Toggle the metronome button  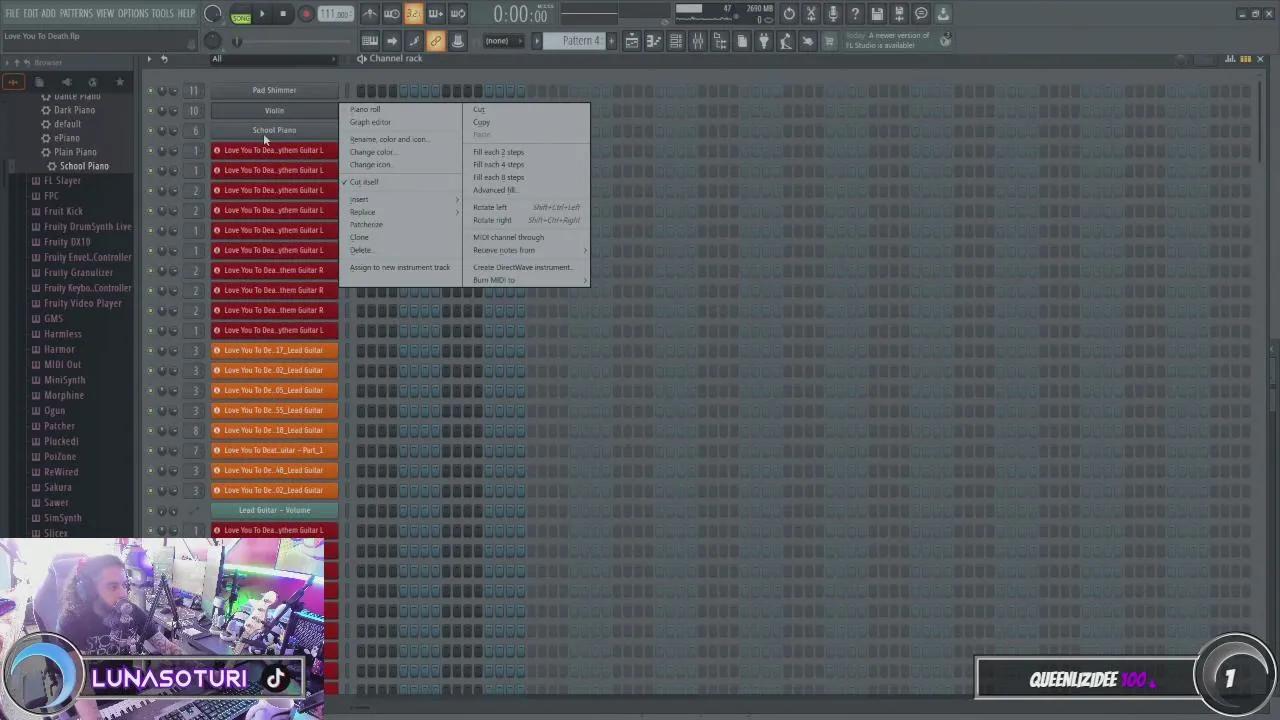[x=369, y=14]
